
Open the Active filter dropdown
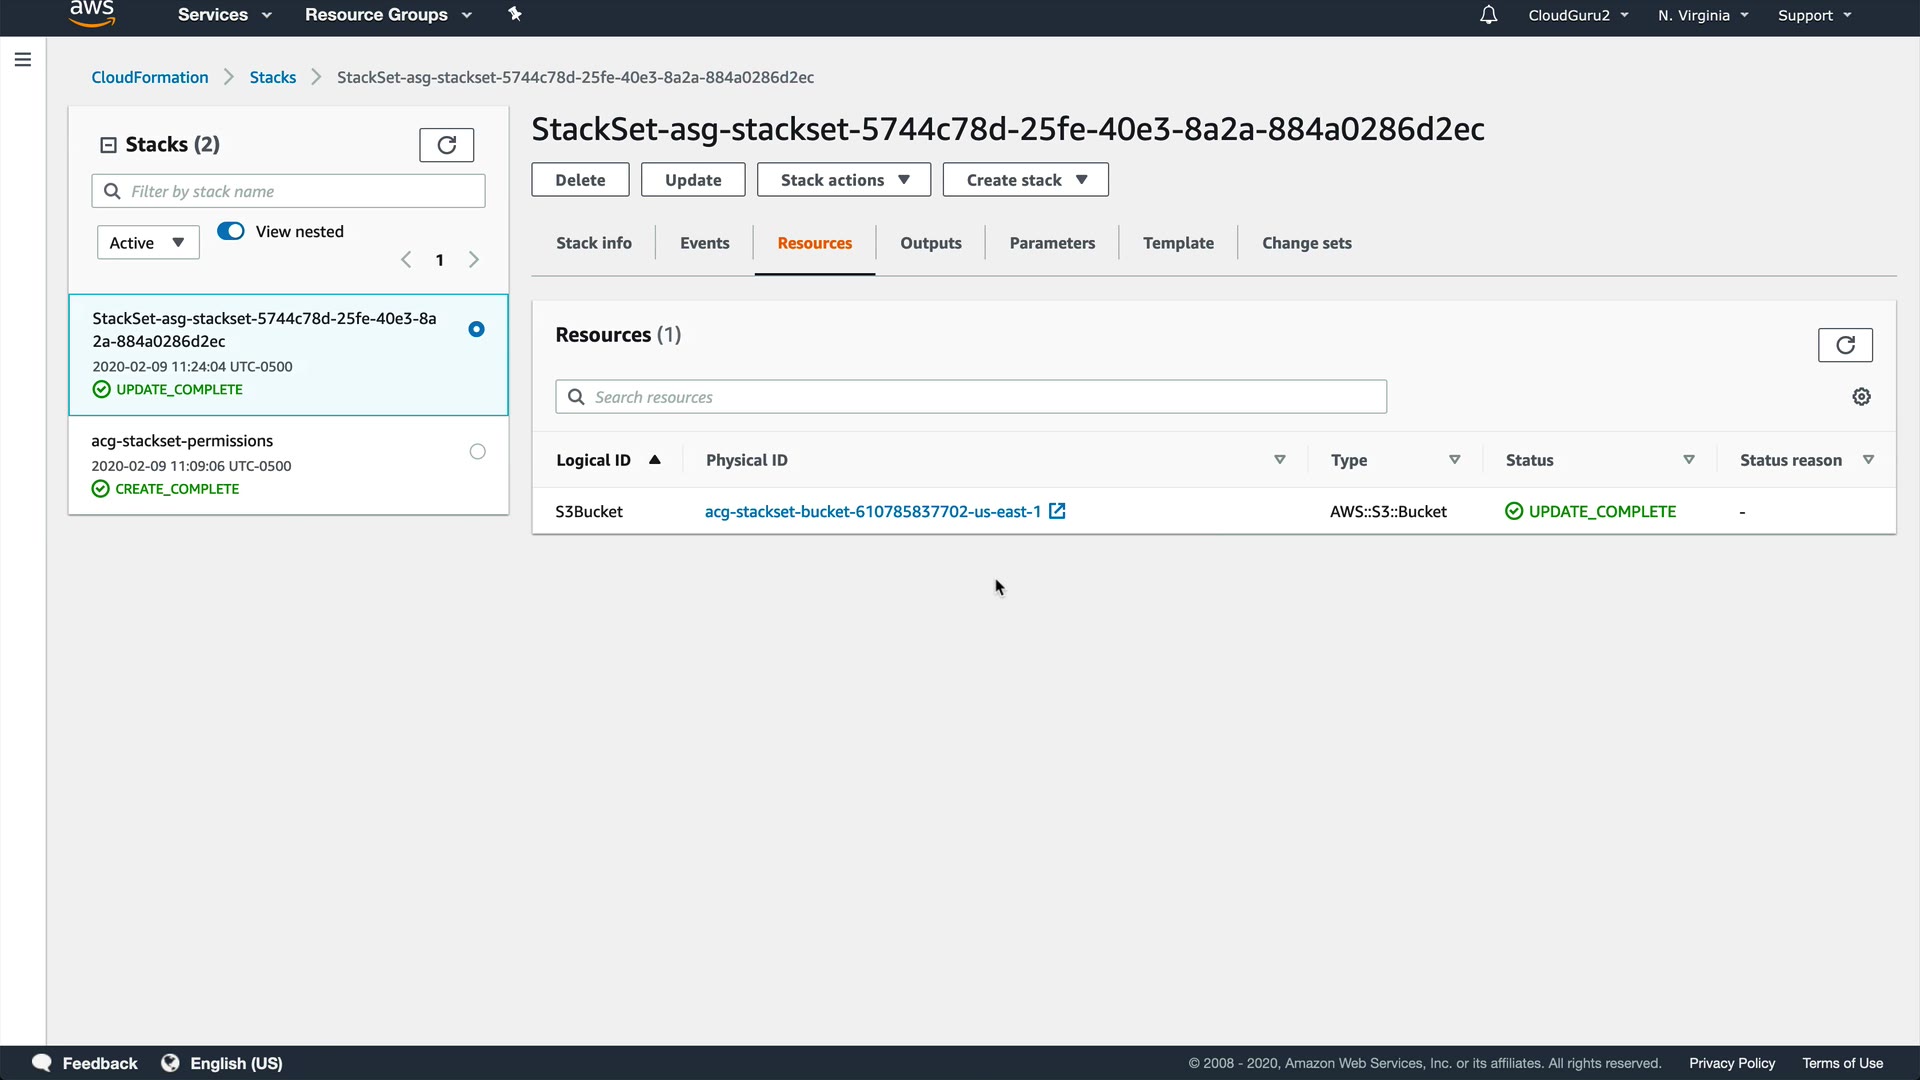(x=148, y=242)
